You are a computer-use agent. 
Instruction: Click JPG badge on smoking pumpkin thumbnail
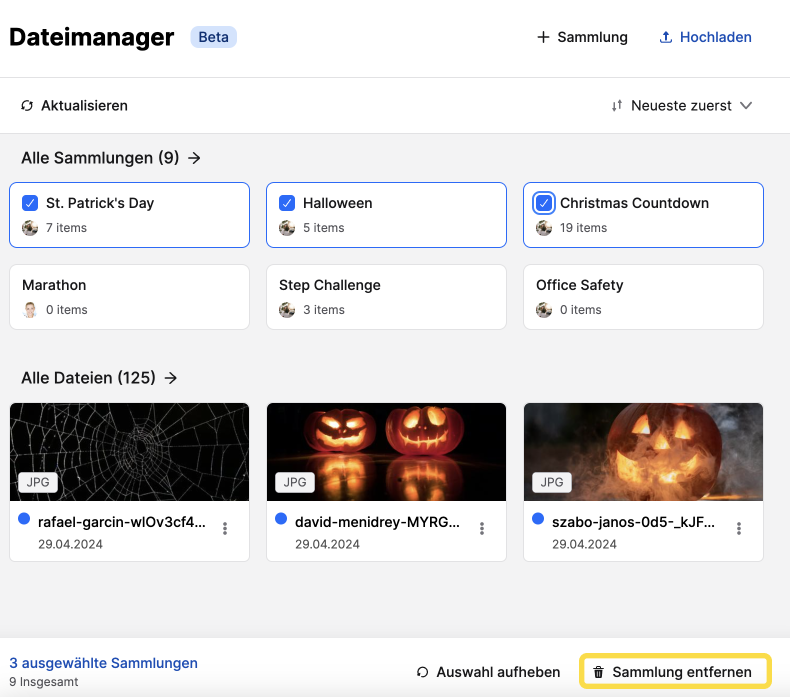tap(552, 482)
